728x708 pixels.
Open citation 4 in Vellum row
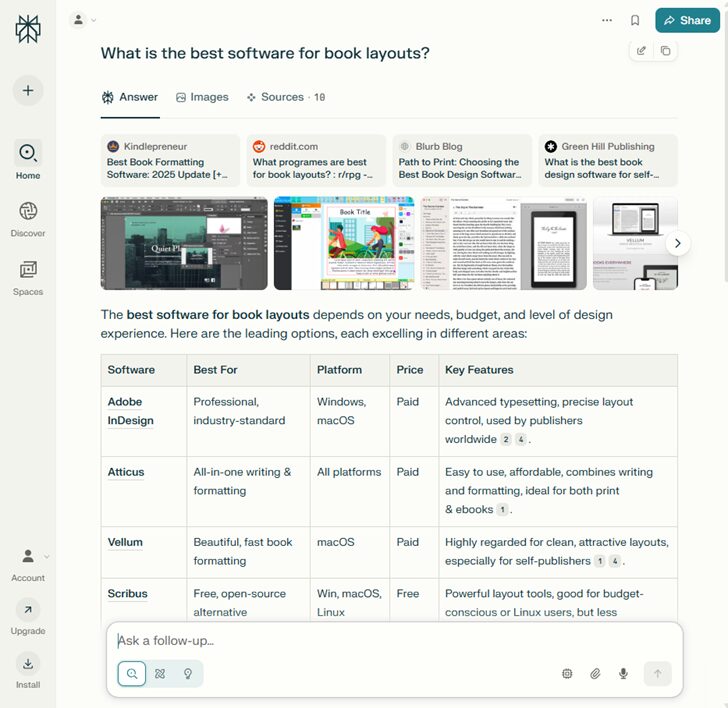(615, 561)
